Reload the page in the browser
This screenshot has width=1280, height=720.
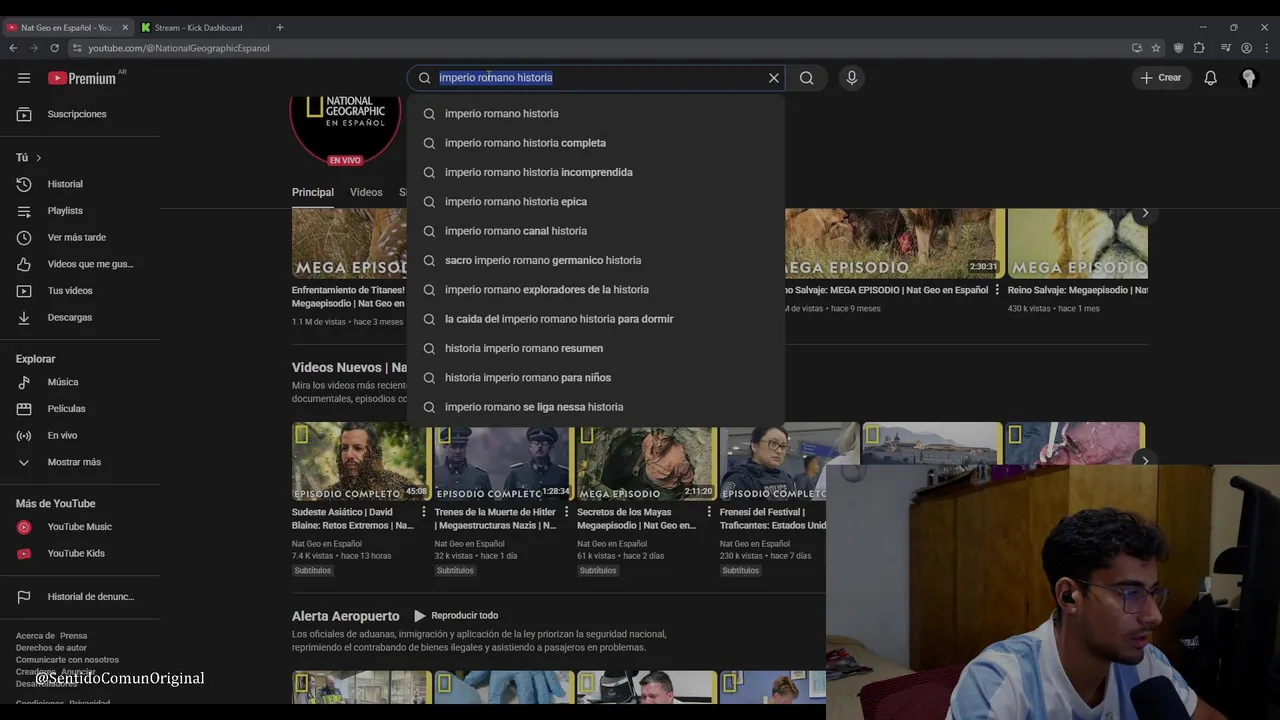coord(54,48)
